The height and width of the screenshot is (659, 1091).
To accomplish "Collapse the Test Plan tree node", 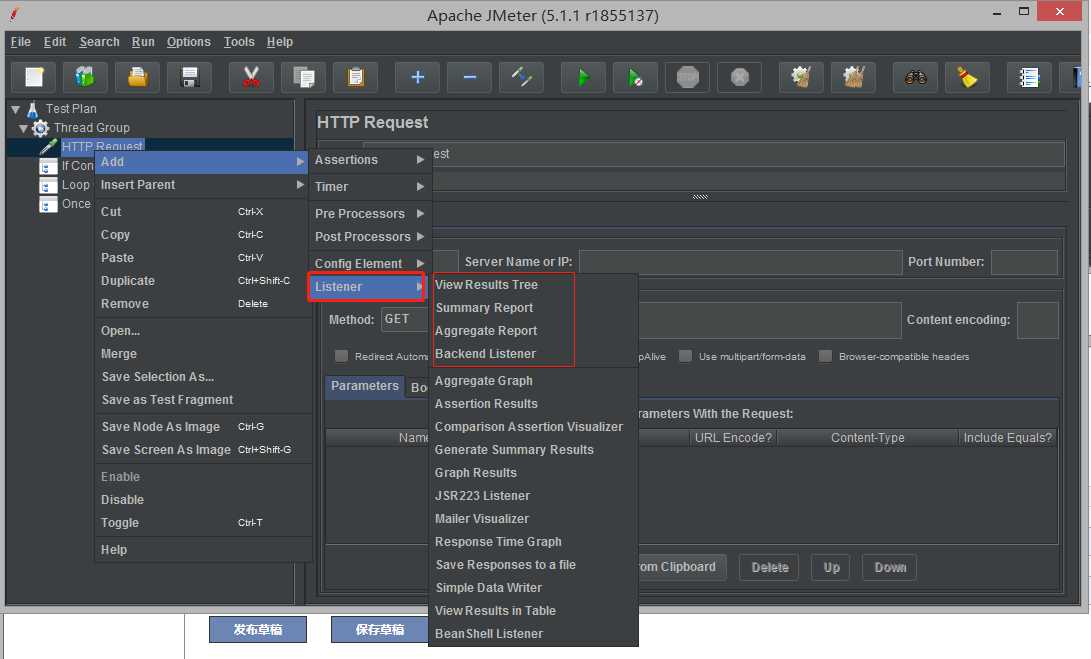I will (x=15, y=109).
